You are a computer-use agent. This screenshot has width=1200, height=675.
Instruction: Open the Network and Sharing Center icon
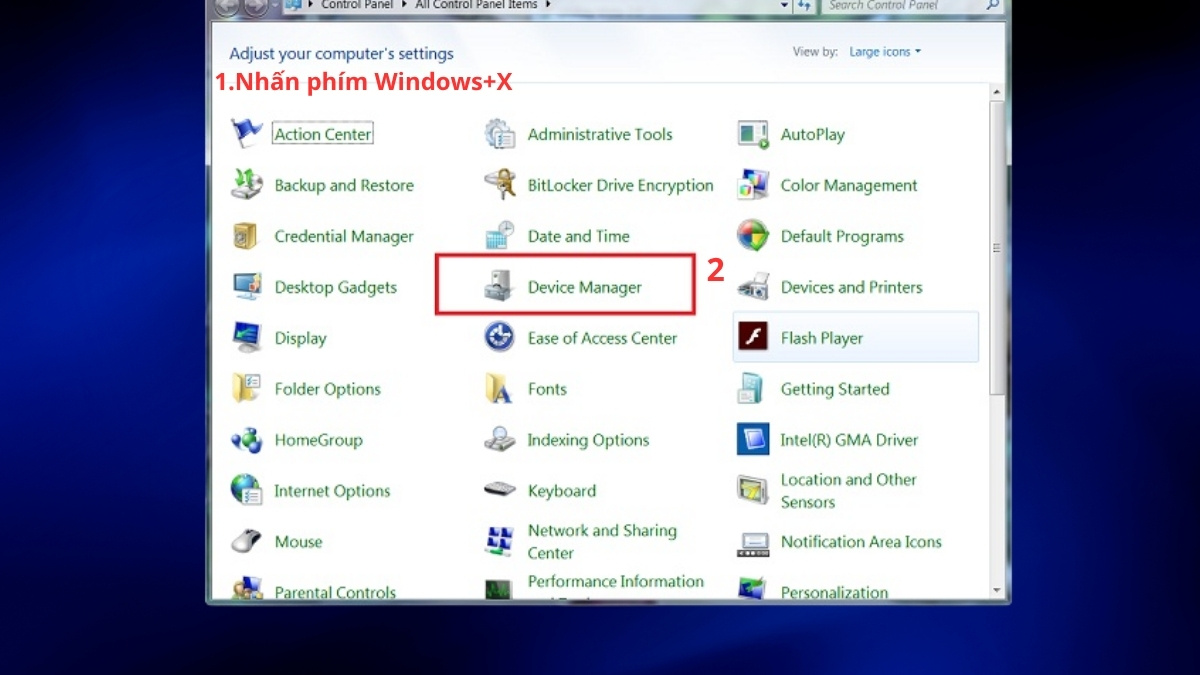[x=500, y=542]
